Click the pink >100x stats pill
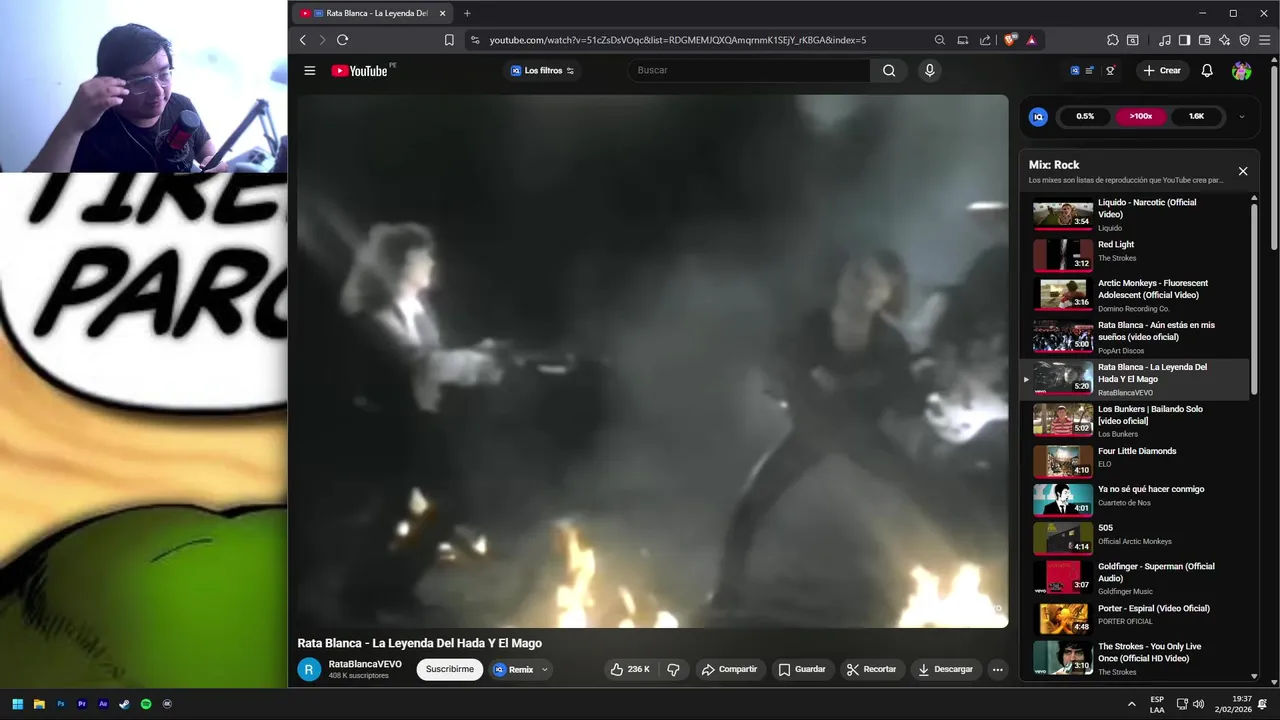Image resolution: width=1280 pixels, height=720 pixels. point(1141,117)
